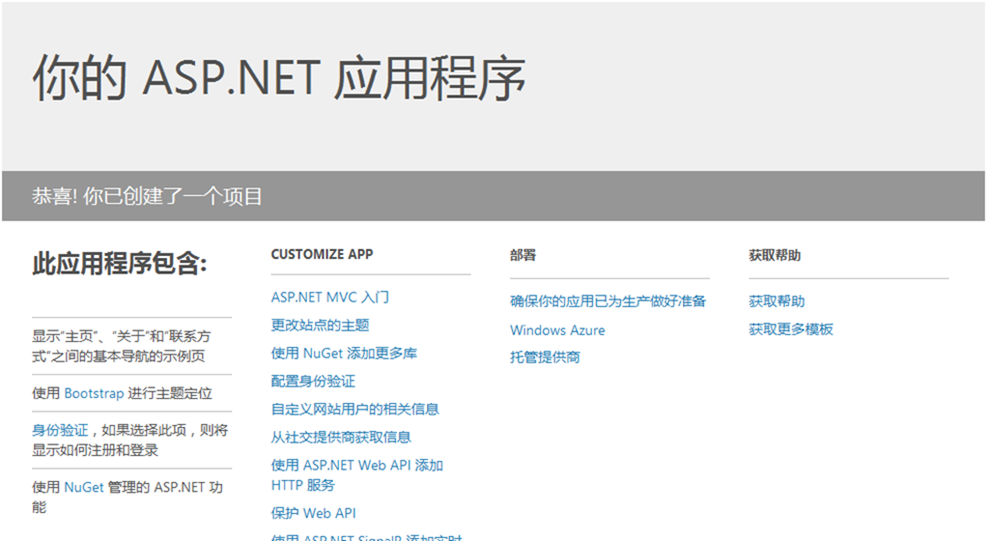Open the 托管提供商 link

click(545, 357)
